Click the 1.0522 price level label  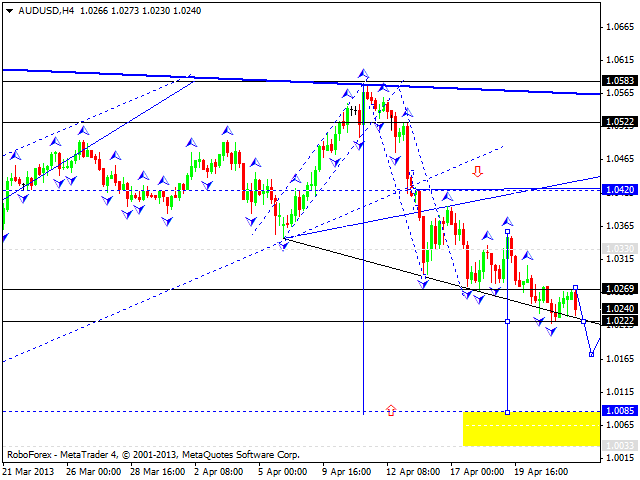[x=617, y=122]
